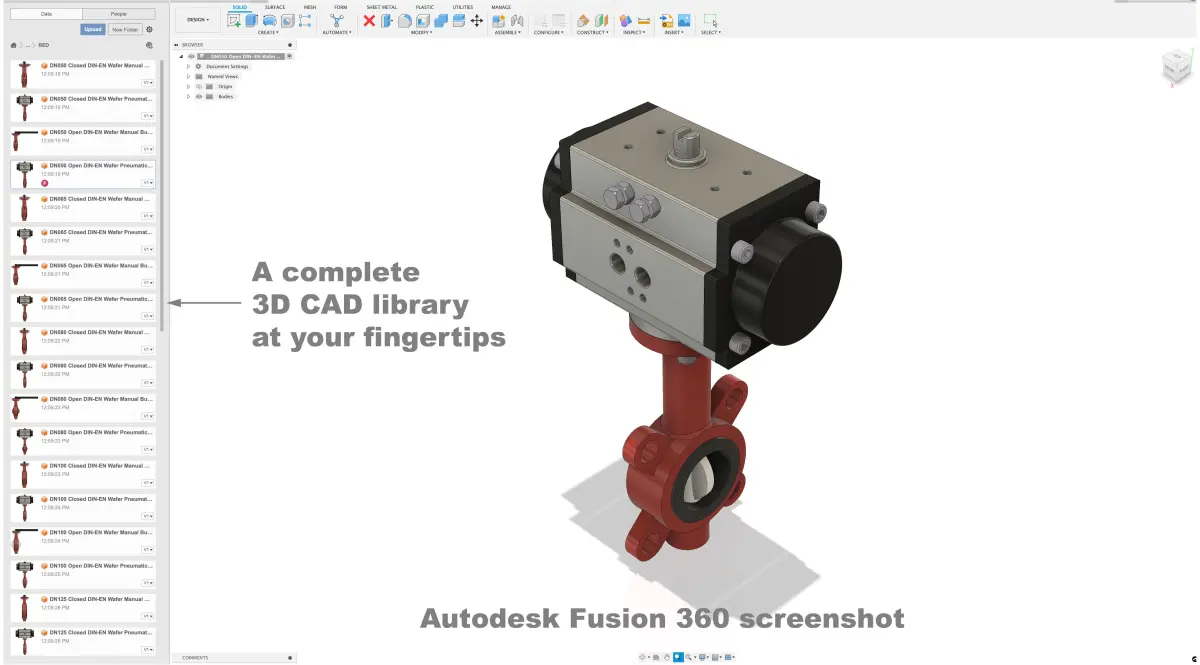Switch to the UTILITIES tab
Viewport: 1200px width, 665px height.
point(463,7)
